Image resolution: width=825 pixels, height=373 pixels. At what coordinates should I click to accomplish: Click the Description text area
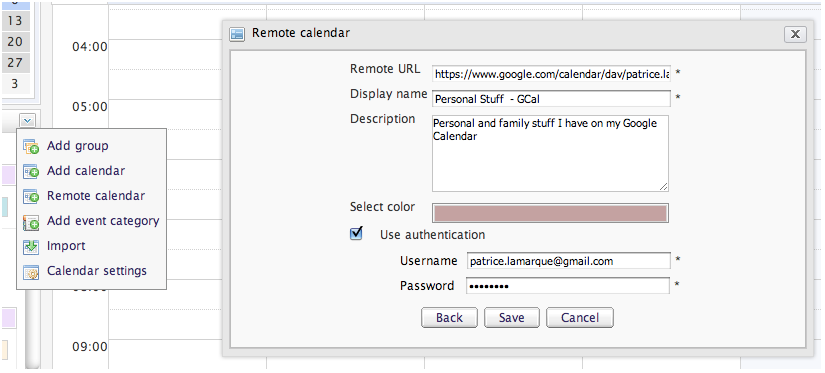click(550, 153)
